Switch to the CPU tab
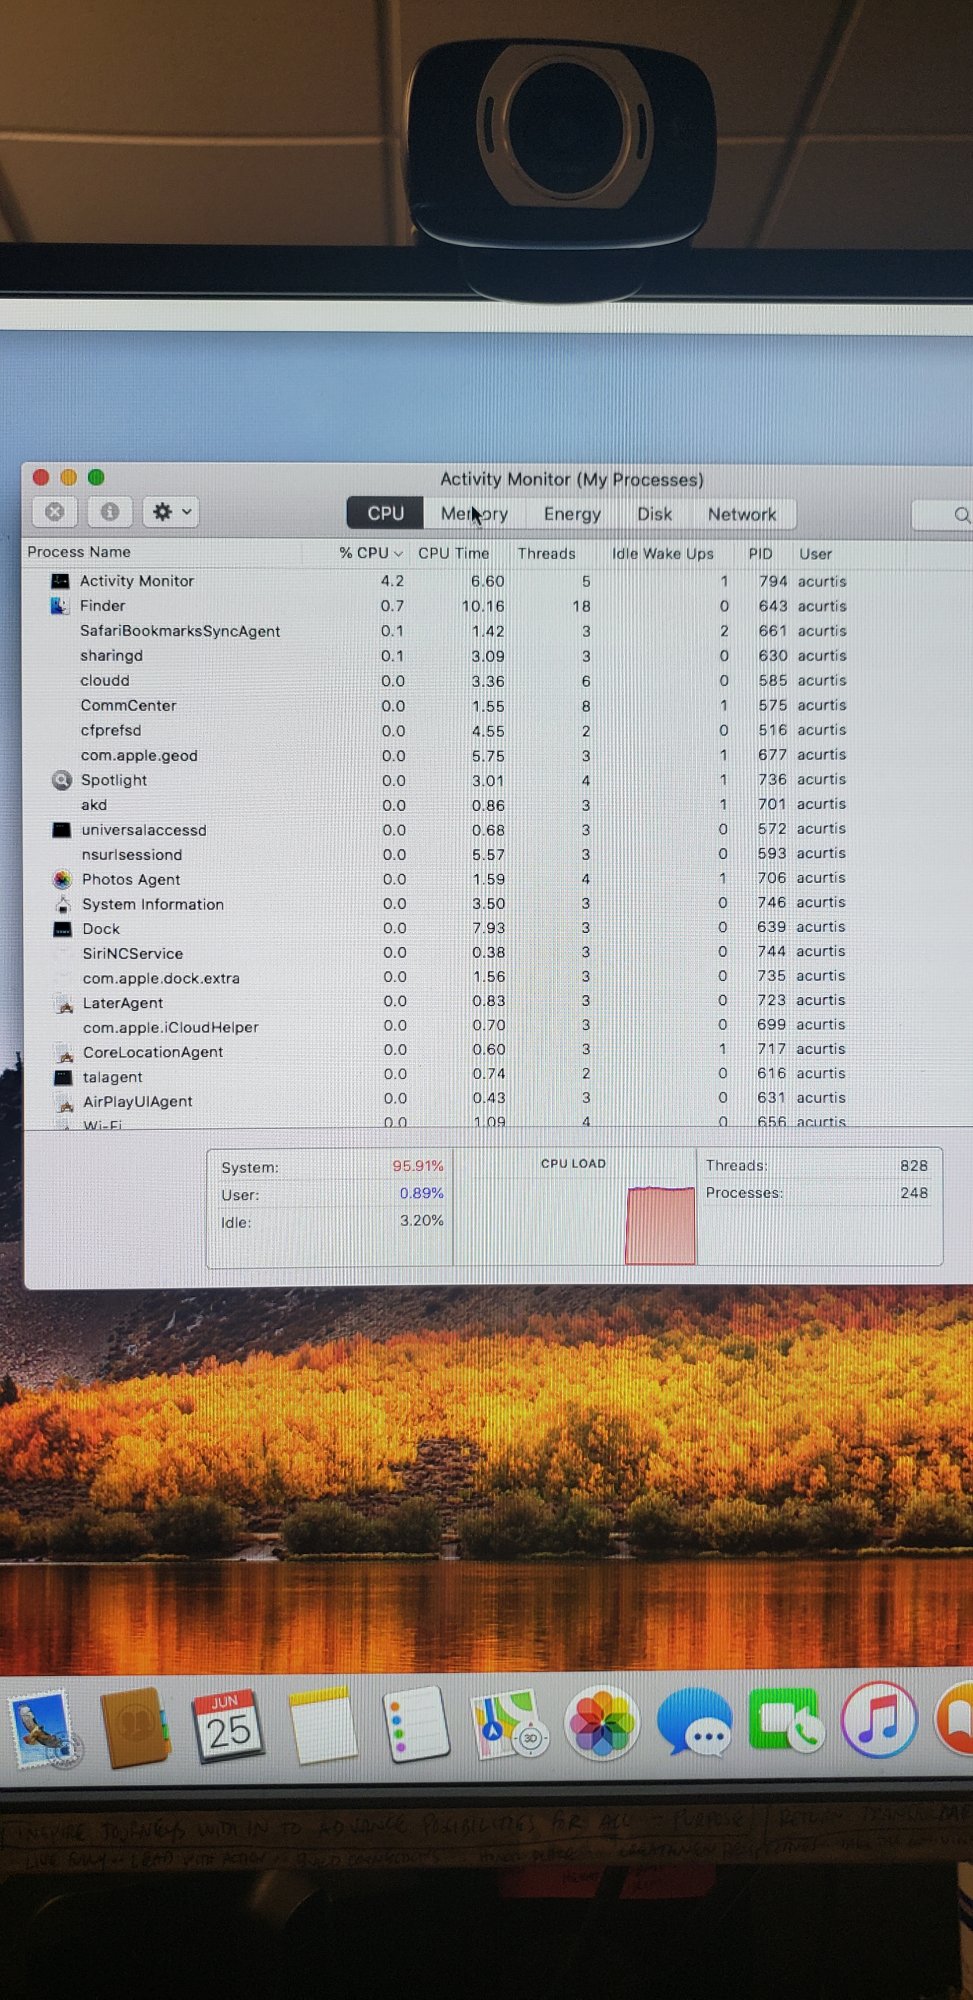Screen dimensions: 973x2000 [x=385, y=513]
